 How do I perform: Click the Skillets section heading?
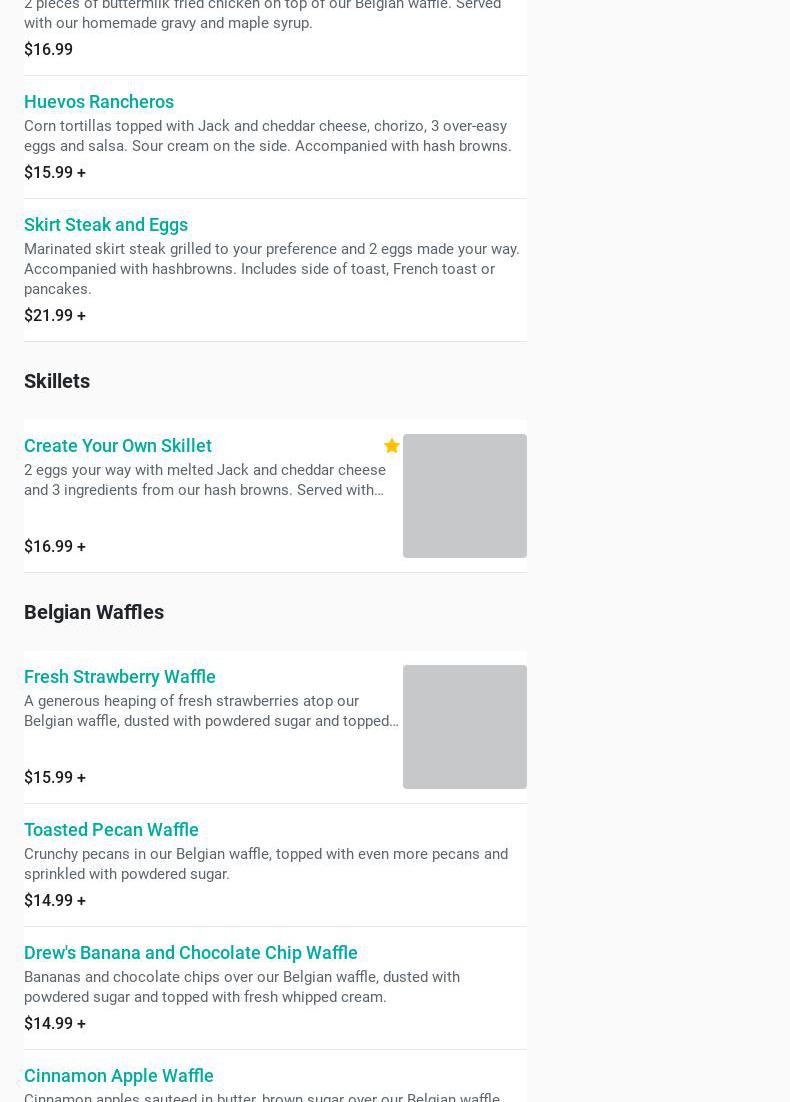tap(57, 381)
